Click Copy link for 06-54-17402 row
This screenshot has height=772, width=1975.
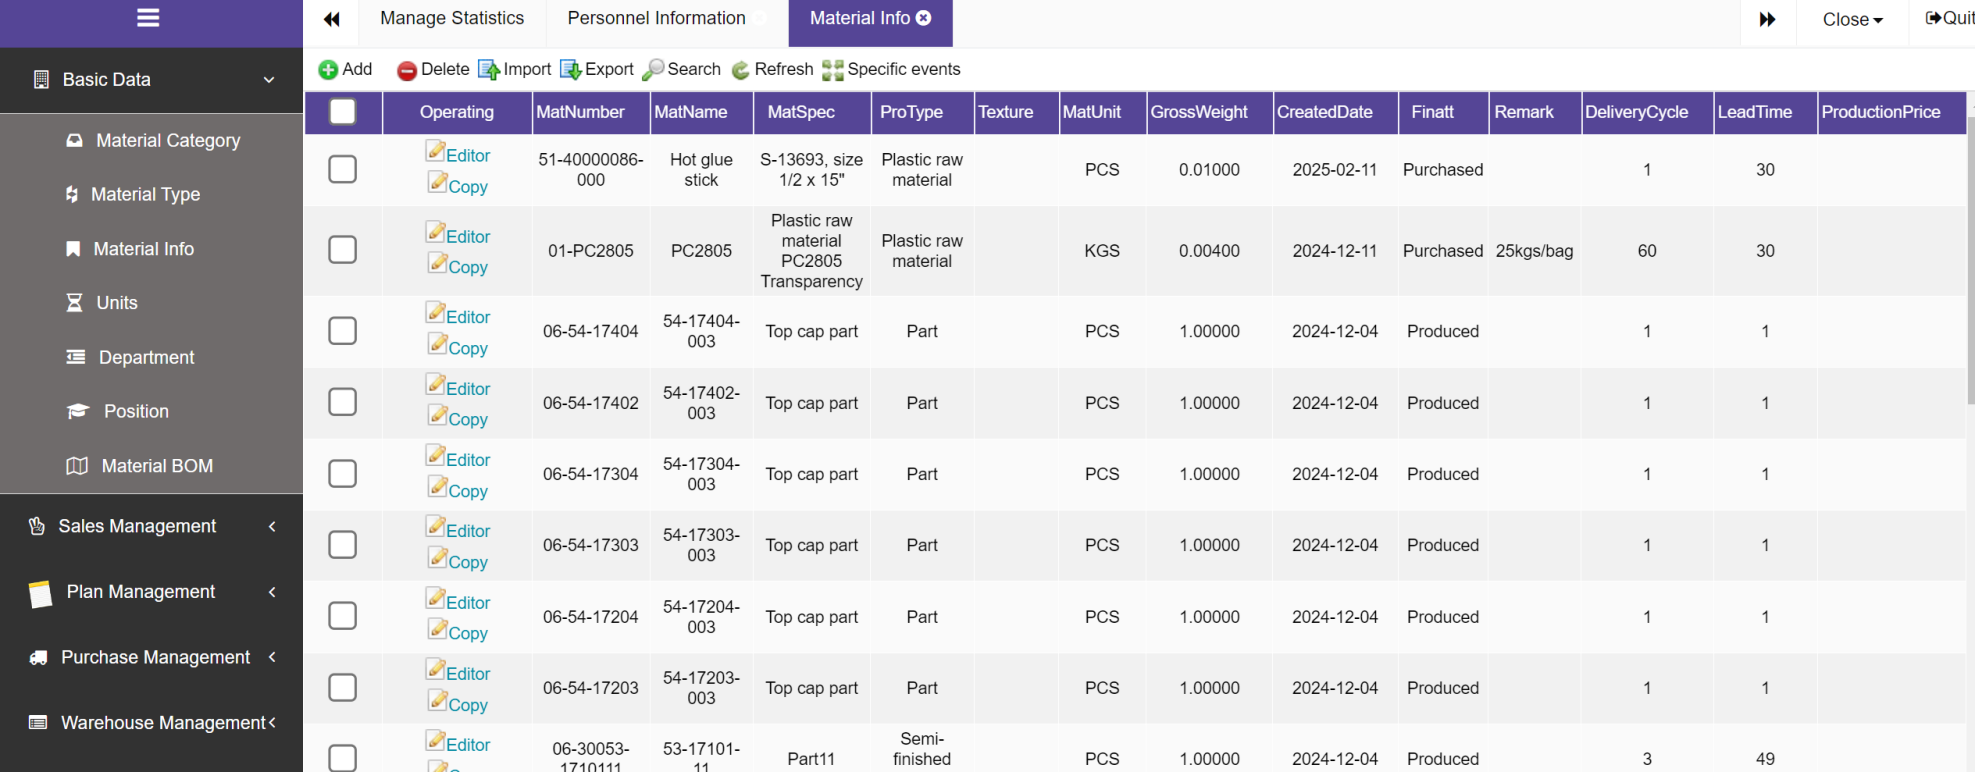tap(467, 420)
